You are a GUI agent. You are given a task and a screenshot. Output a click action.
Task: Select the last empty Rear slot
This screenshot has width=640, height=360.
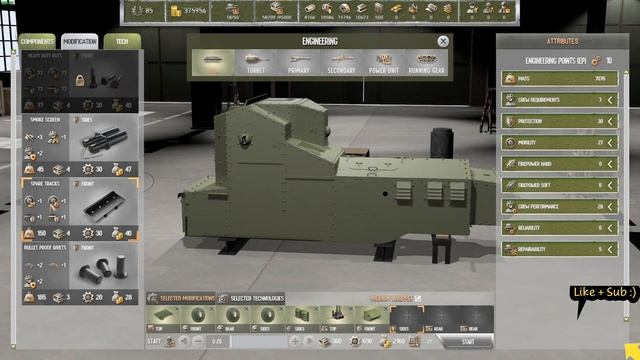(476, 319)
